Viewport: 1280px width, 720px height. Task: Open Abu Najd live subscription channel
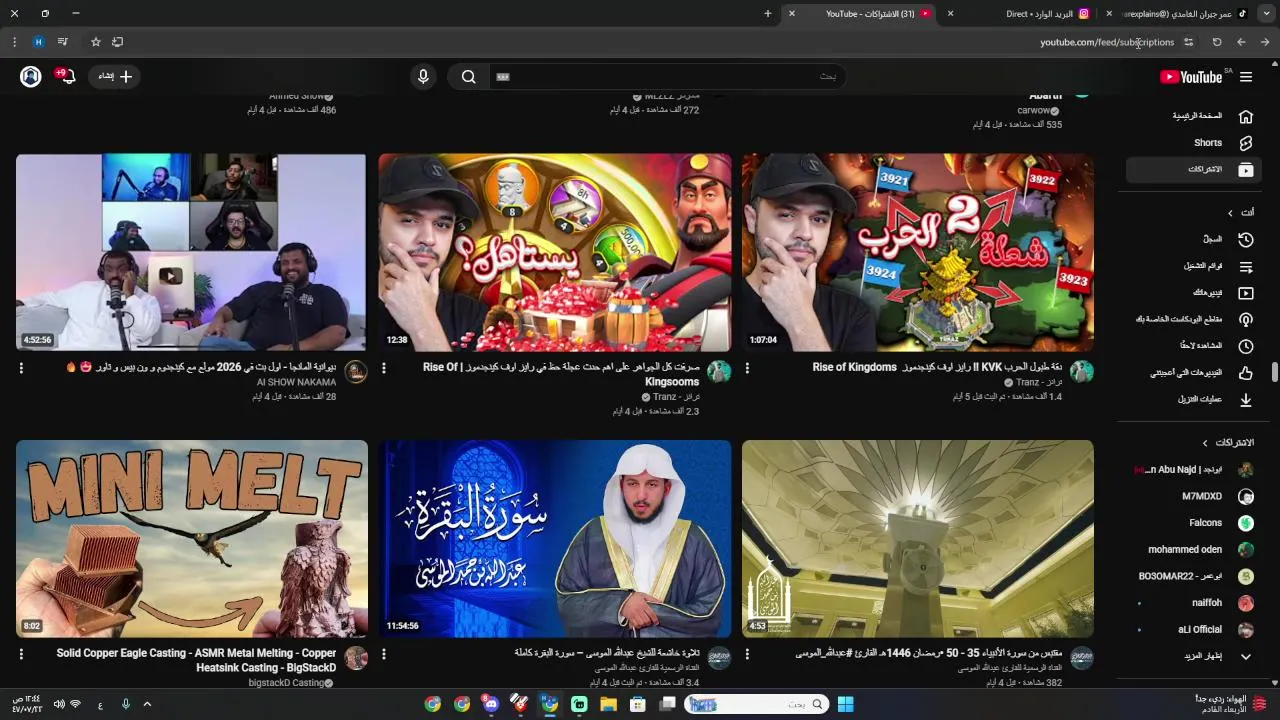point(1193,470)
